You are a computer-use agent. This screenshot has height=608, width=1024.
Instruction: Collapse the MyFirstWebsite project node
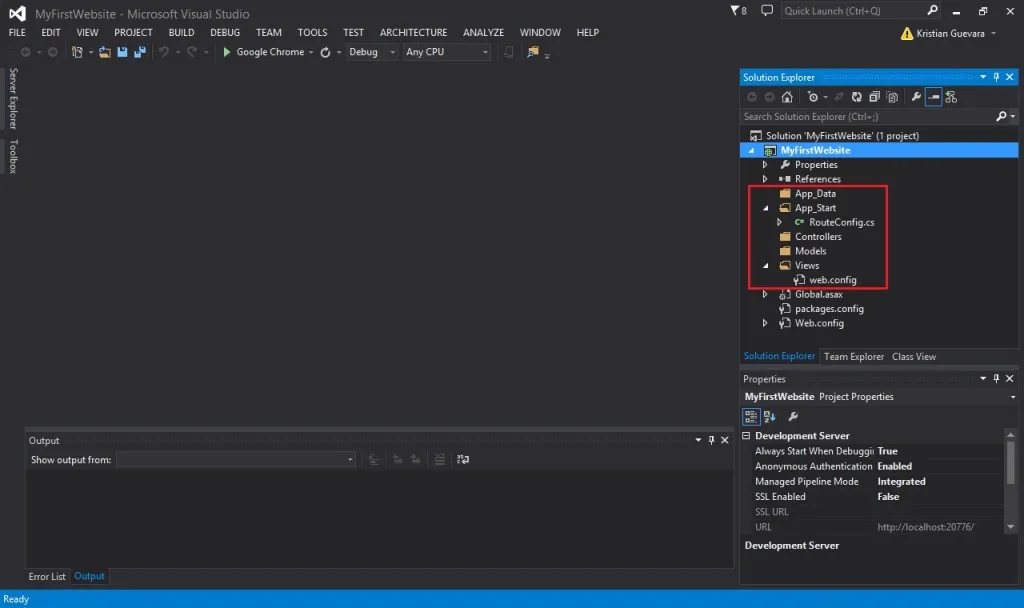751,151
